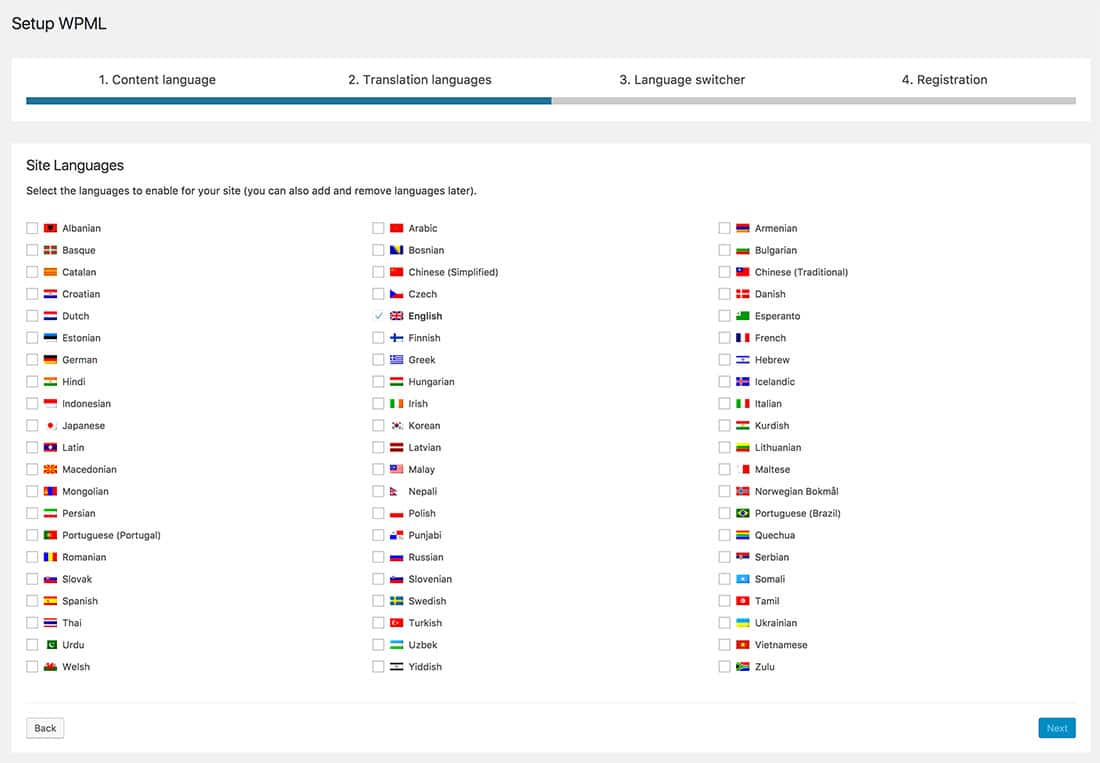Click the Maltese language label

coord(772,469)
